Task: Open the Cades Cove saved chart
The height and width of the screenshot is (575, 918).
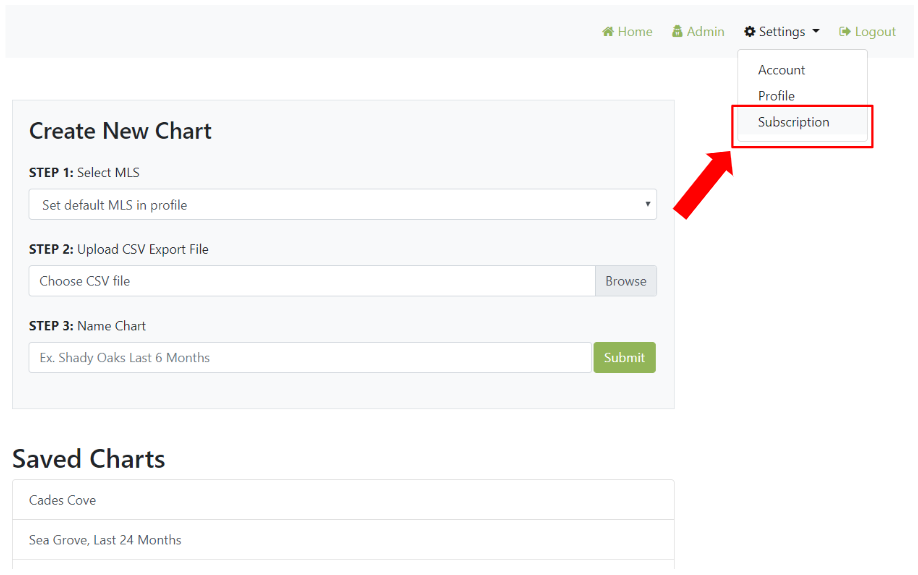Action: tap(343, 500)
